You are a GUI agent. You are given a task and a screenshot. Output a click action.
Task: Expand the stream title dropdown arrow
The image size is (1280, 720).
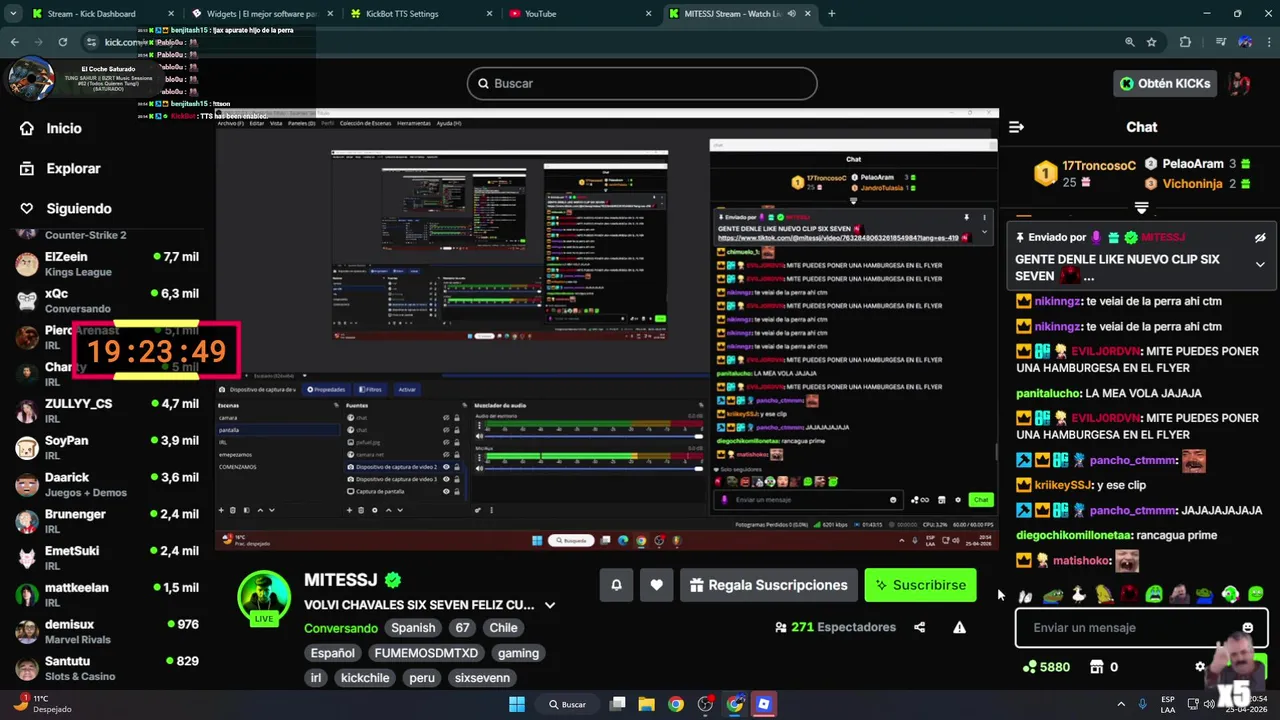tap(549, 605)
